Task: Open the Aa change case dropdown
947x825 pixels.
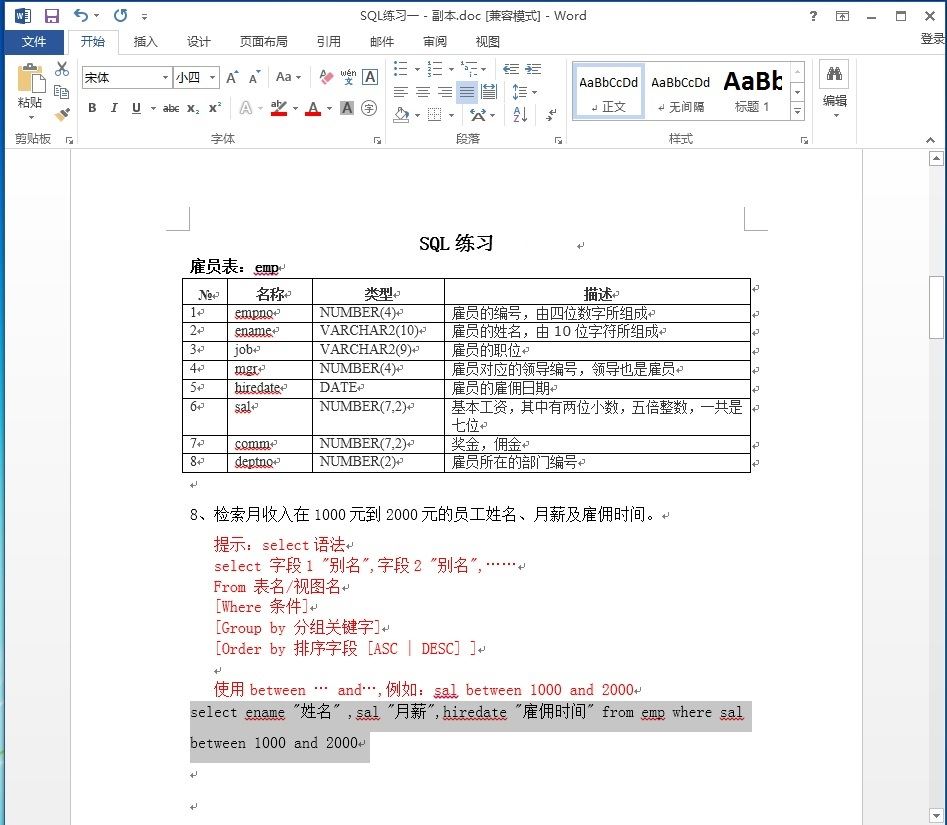Action: (288, 77)
